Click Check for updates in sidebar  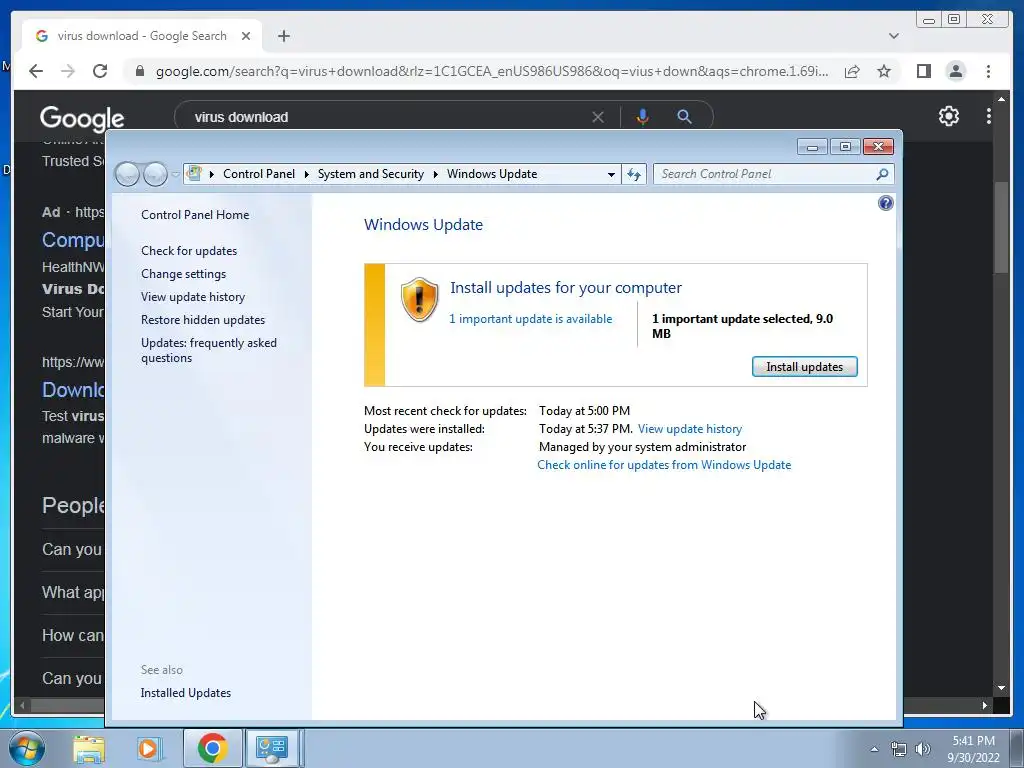(x=189, y=251)
